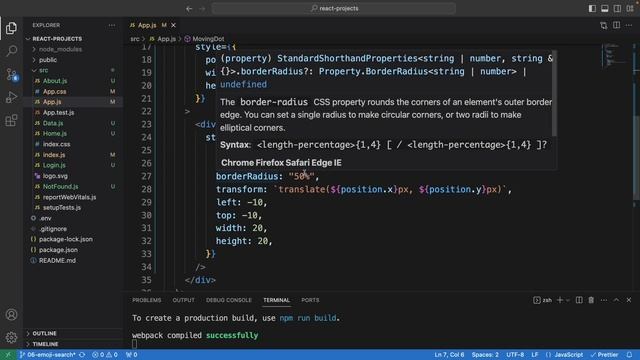Viewport: 640px width, 360px height.
Task: Toggle secondary side bar layout icon
Action: tap(617, 9)
